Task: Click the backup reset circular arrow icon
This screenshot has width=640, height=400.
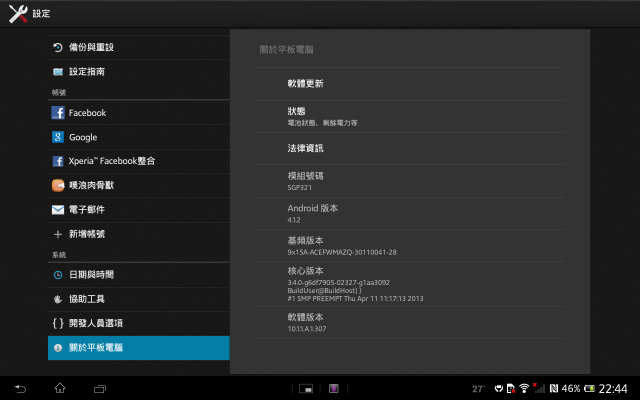Action: pos(58,47)
